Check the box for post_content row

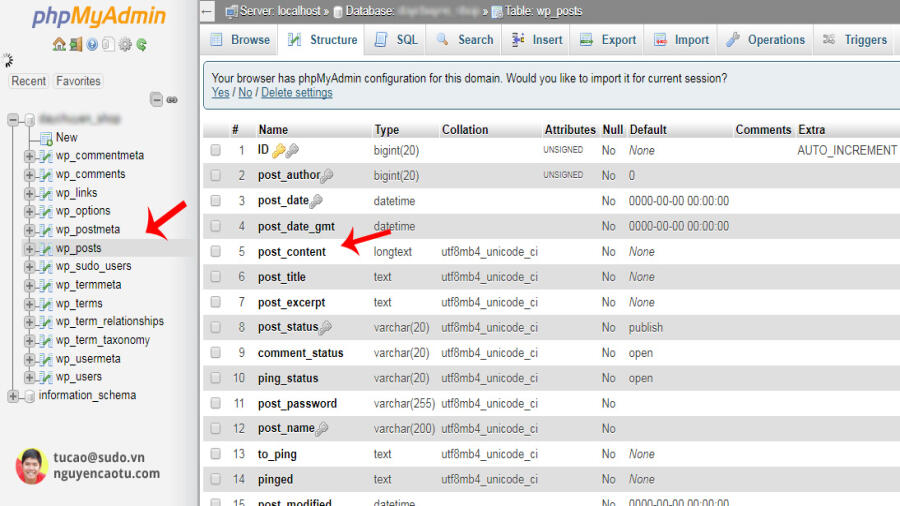pos(215,251)
